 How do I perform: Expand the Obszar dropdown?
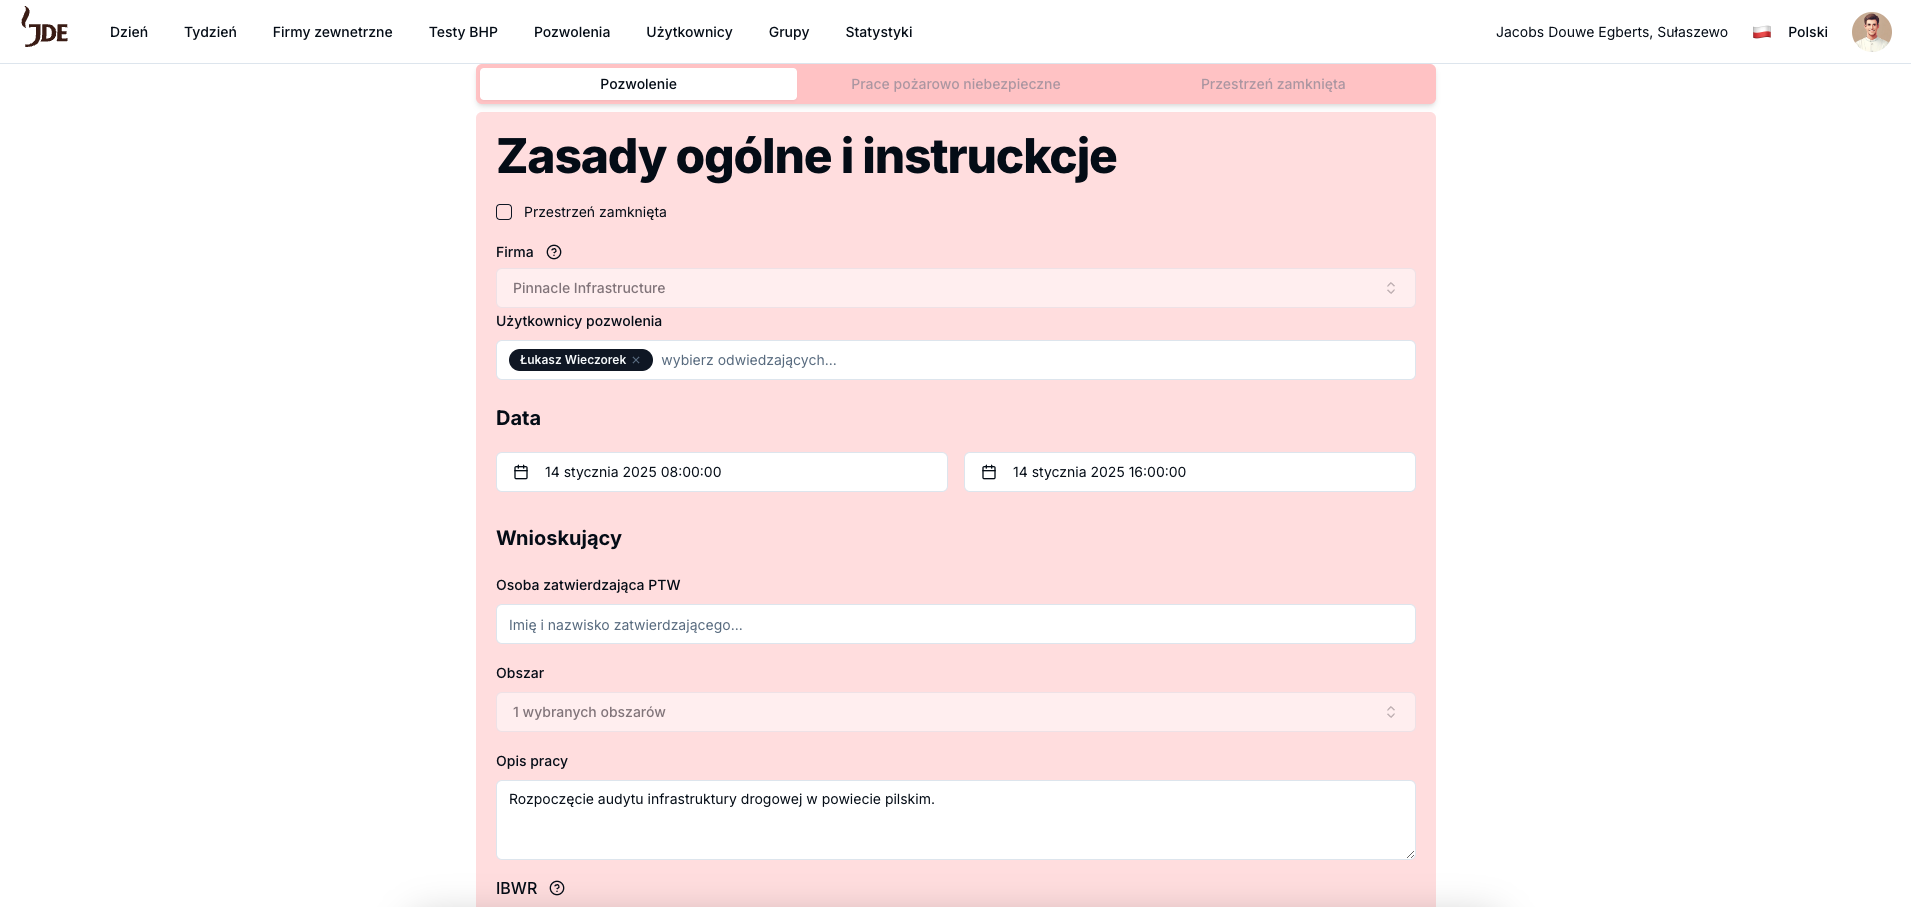(x=955, y=712)
